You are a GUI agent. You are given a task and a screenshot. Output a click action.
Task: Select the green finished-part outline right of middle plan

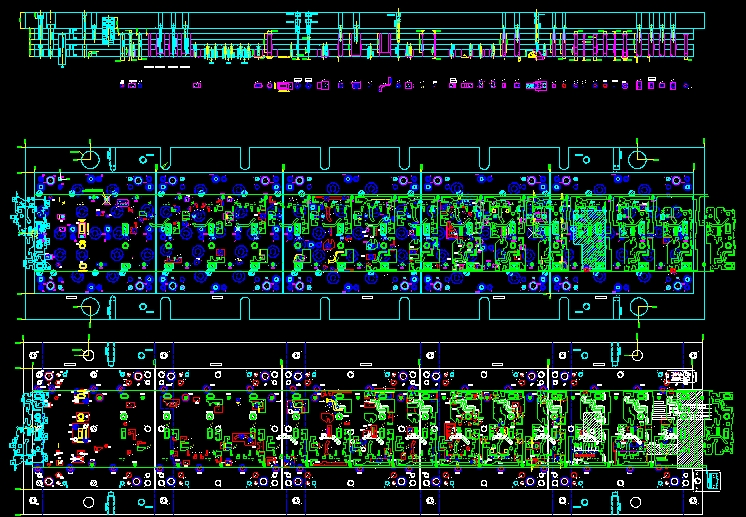pos(720,239)
